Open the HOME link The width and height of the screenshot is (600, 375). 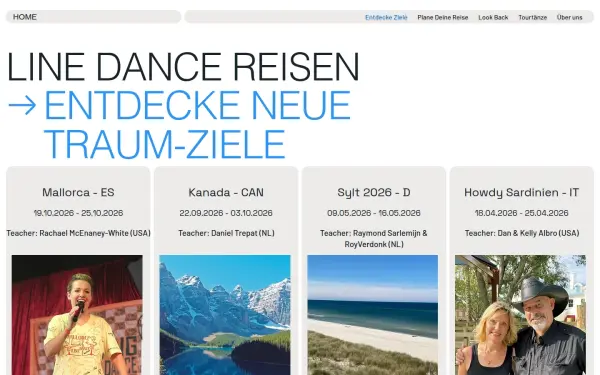point(25,17)
